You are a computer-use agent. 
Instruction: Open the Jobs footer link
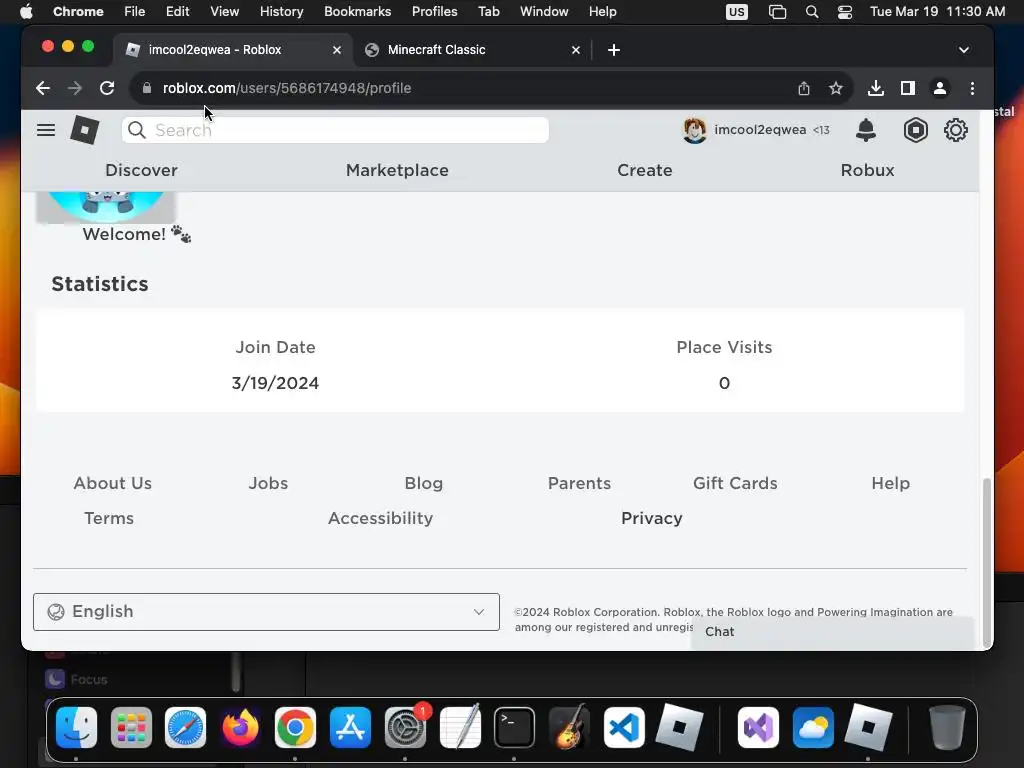268,483
